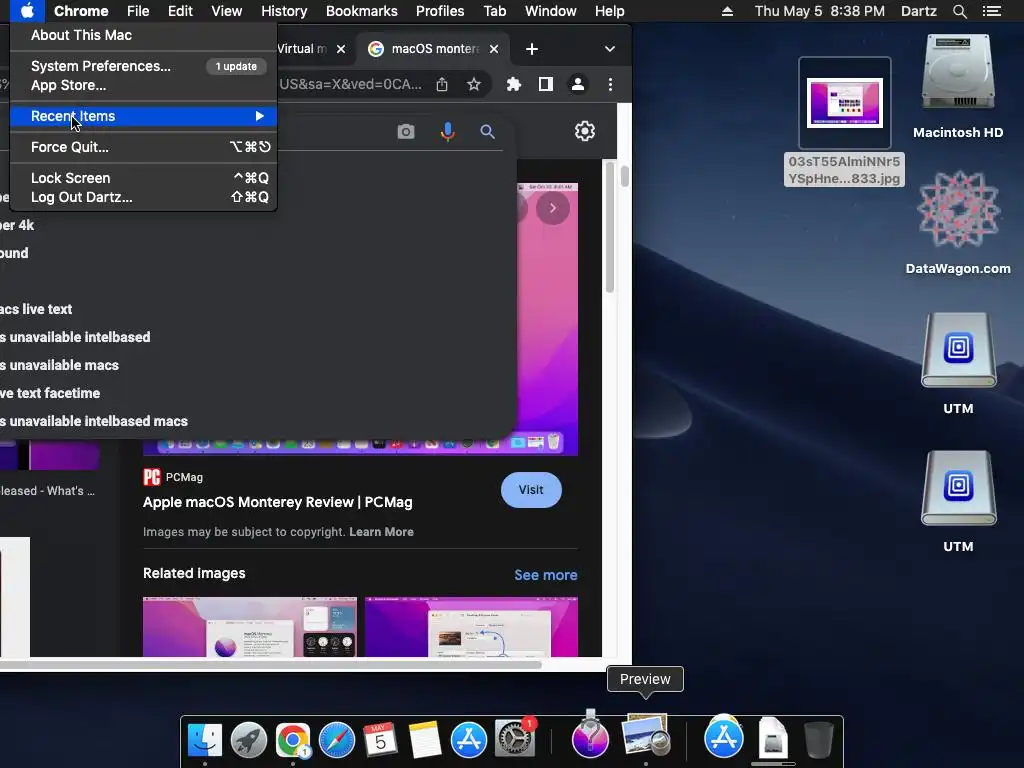Open Spotlight search in menu bar
Screen dimensions: 1024x768
959,11
